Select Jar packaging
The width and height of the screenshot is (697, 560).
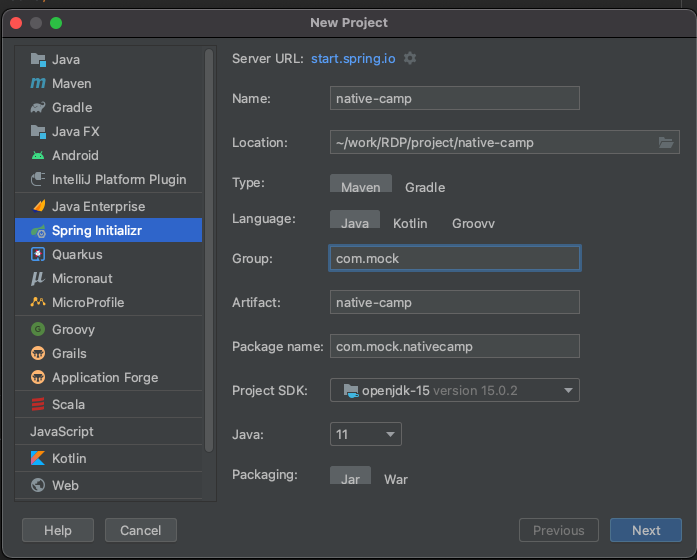(350, 476)
